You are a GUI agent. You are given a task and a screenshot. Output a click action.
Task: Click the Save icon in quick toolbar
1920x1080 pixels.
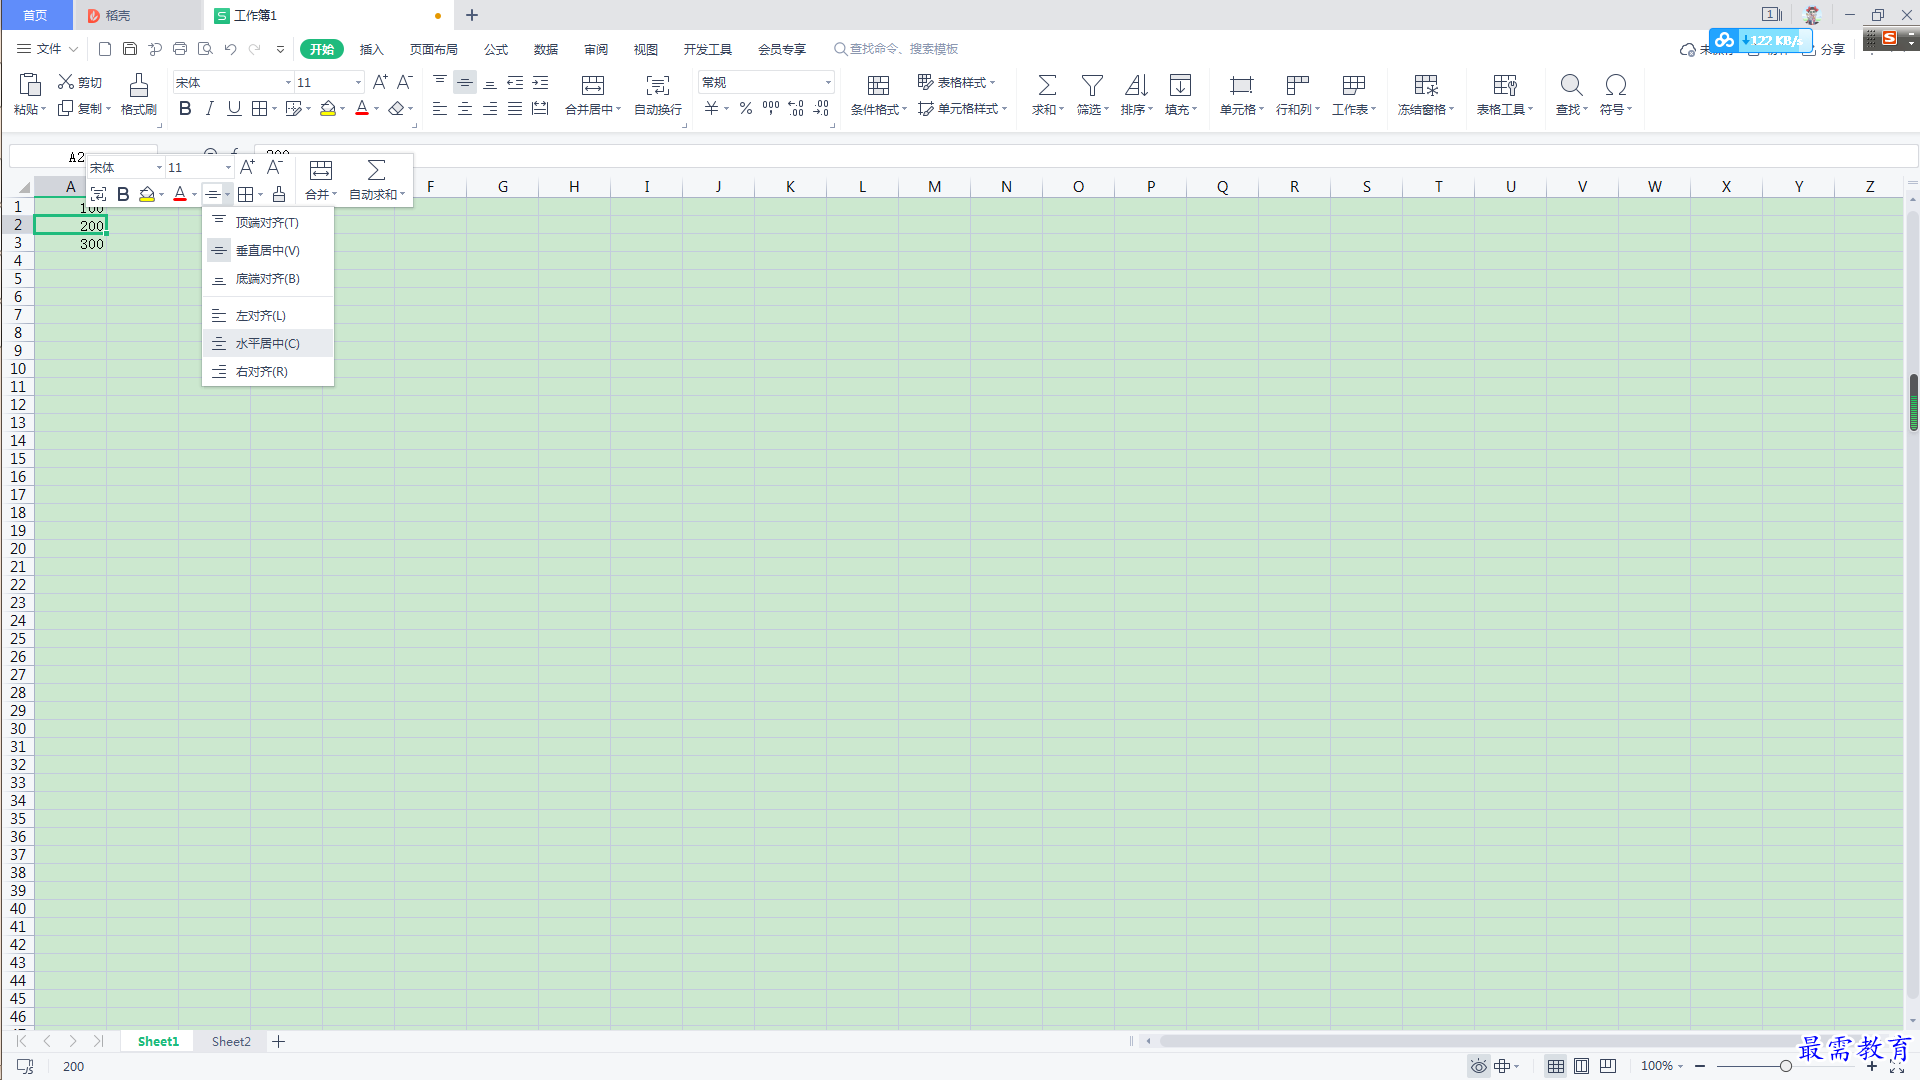point(130,49)
